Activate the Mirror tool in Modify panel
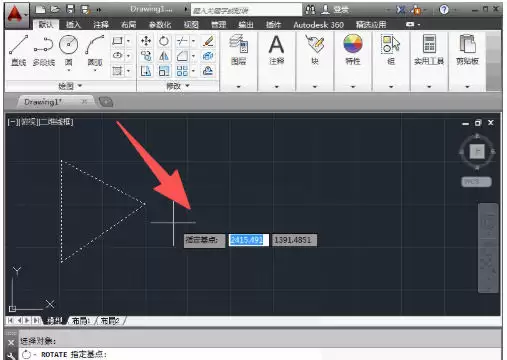Screen dimensions: 507x360 164,56
